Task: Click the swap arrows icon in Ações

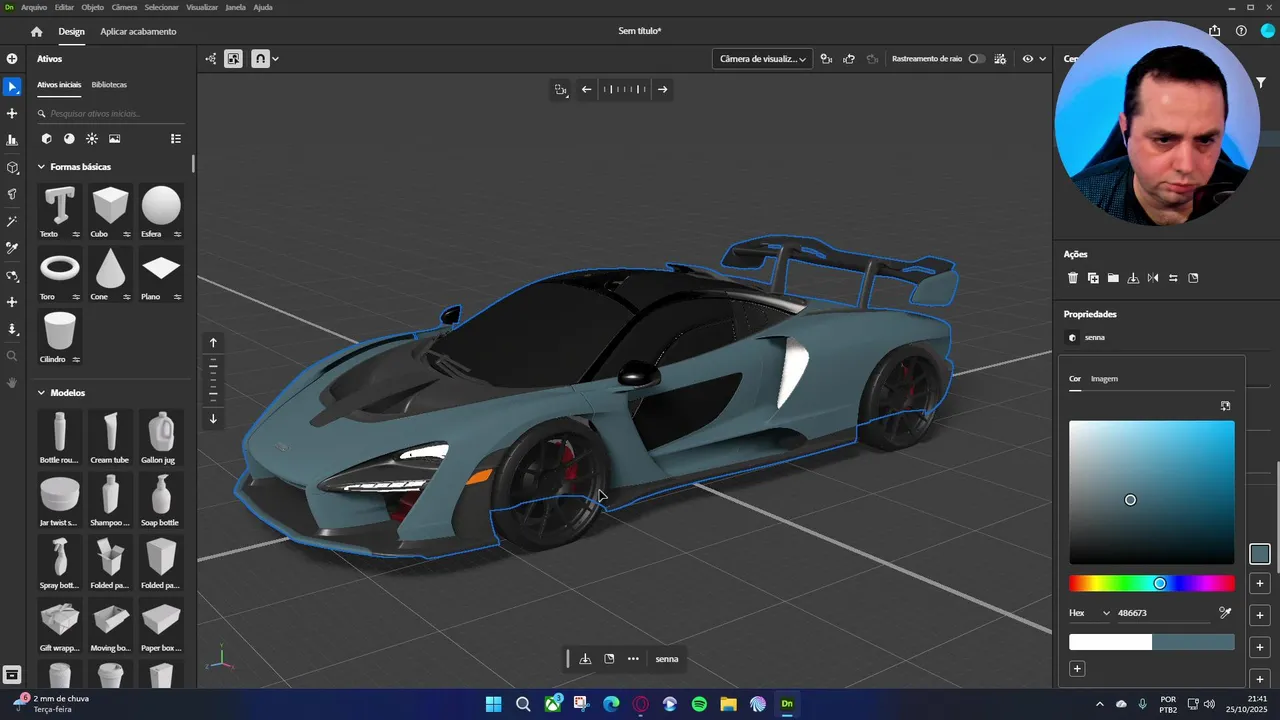Action: (1173, 278)
